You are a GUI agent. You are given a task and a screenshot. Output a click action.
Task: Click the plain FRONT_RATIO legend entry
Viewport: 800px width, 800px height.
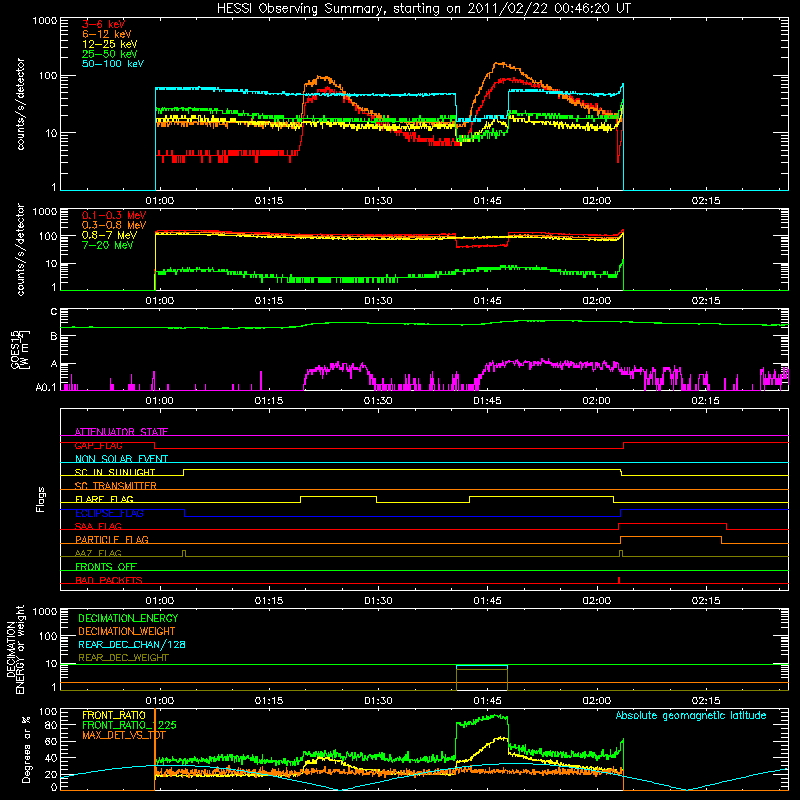pos(114,715)
